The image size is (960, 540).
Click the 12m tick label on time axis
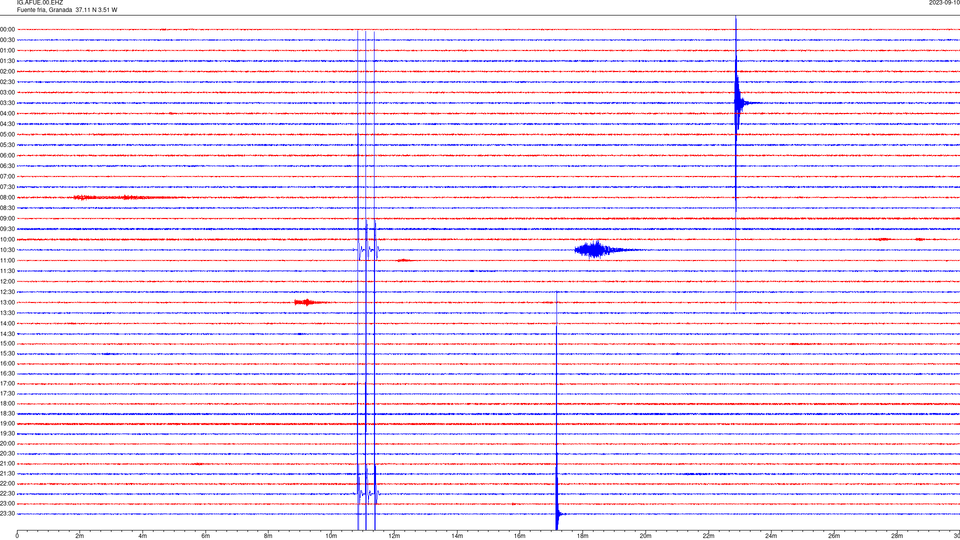394,536
